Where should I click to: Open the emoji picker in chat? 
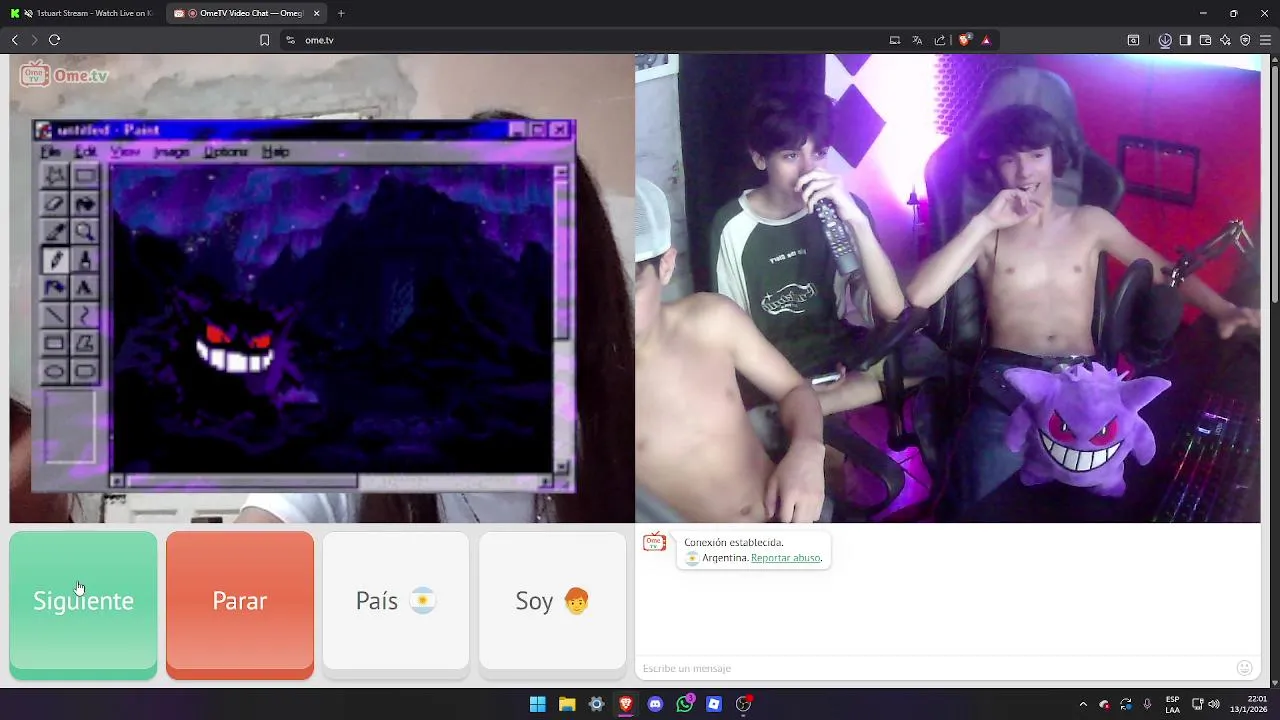(x=1244, y=668)
